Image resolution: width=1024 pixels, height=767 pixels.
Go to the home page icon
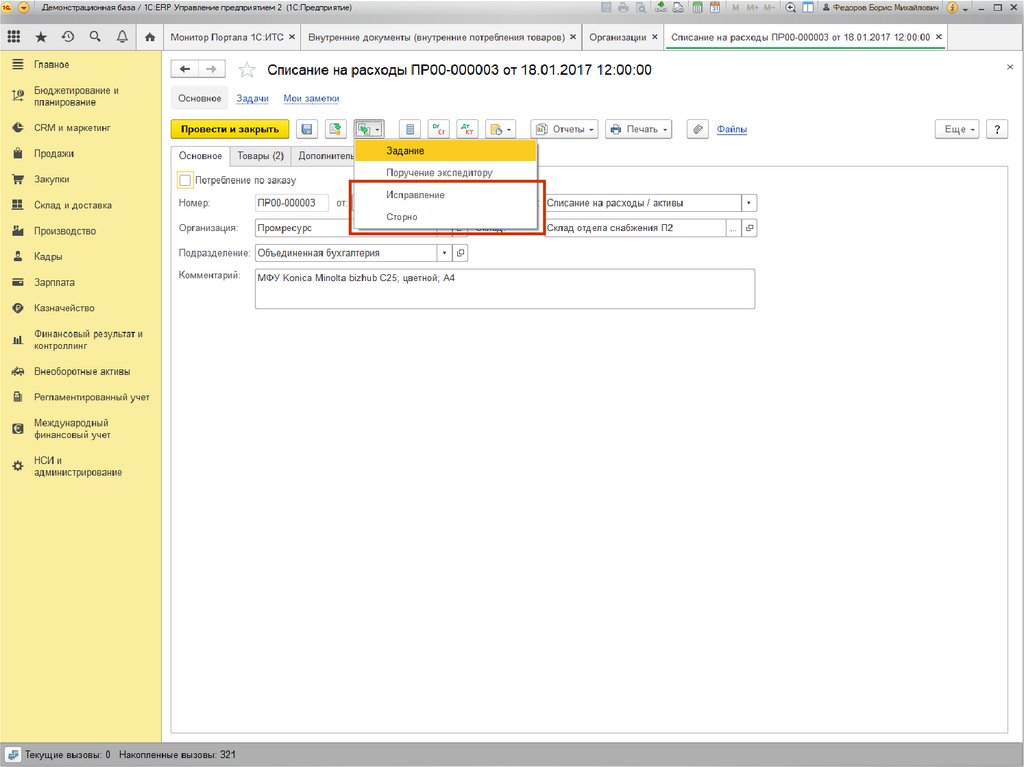pos(150,37)
